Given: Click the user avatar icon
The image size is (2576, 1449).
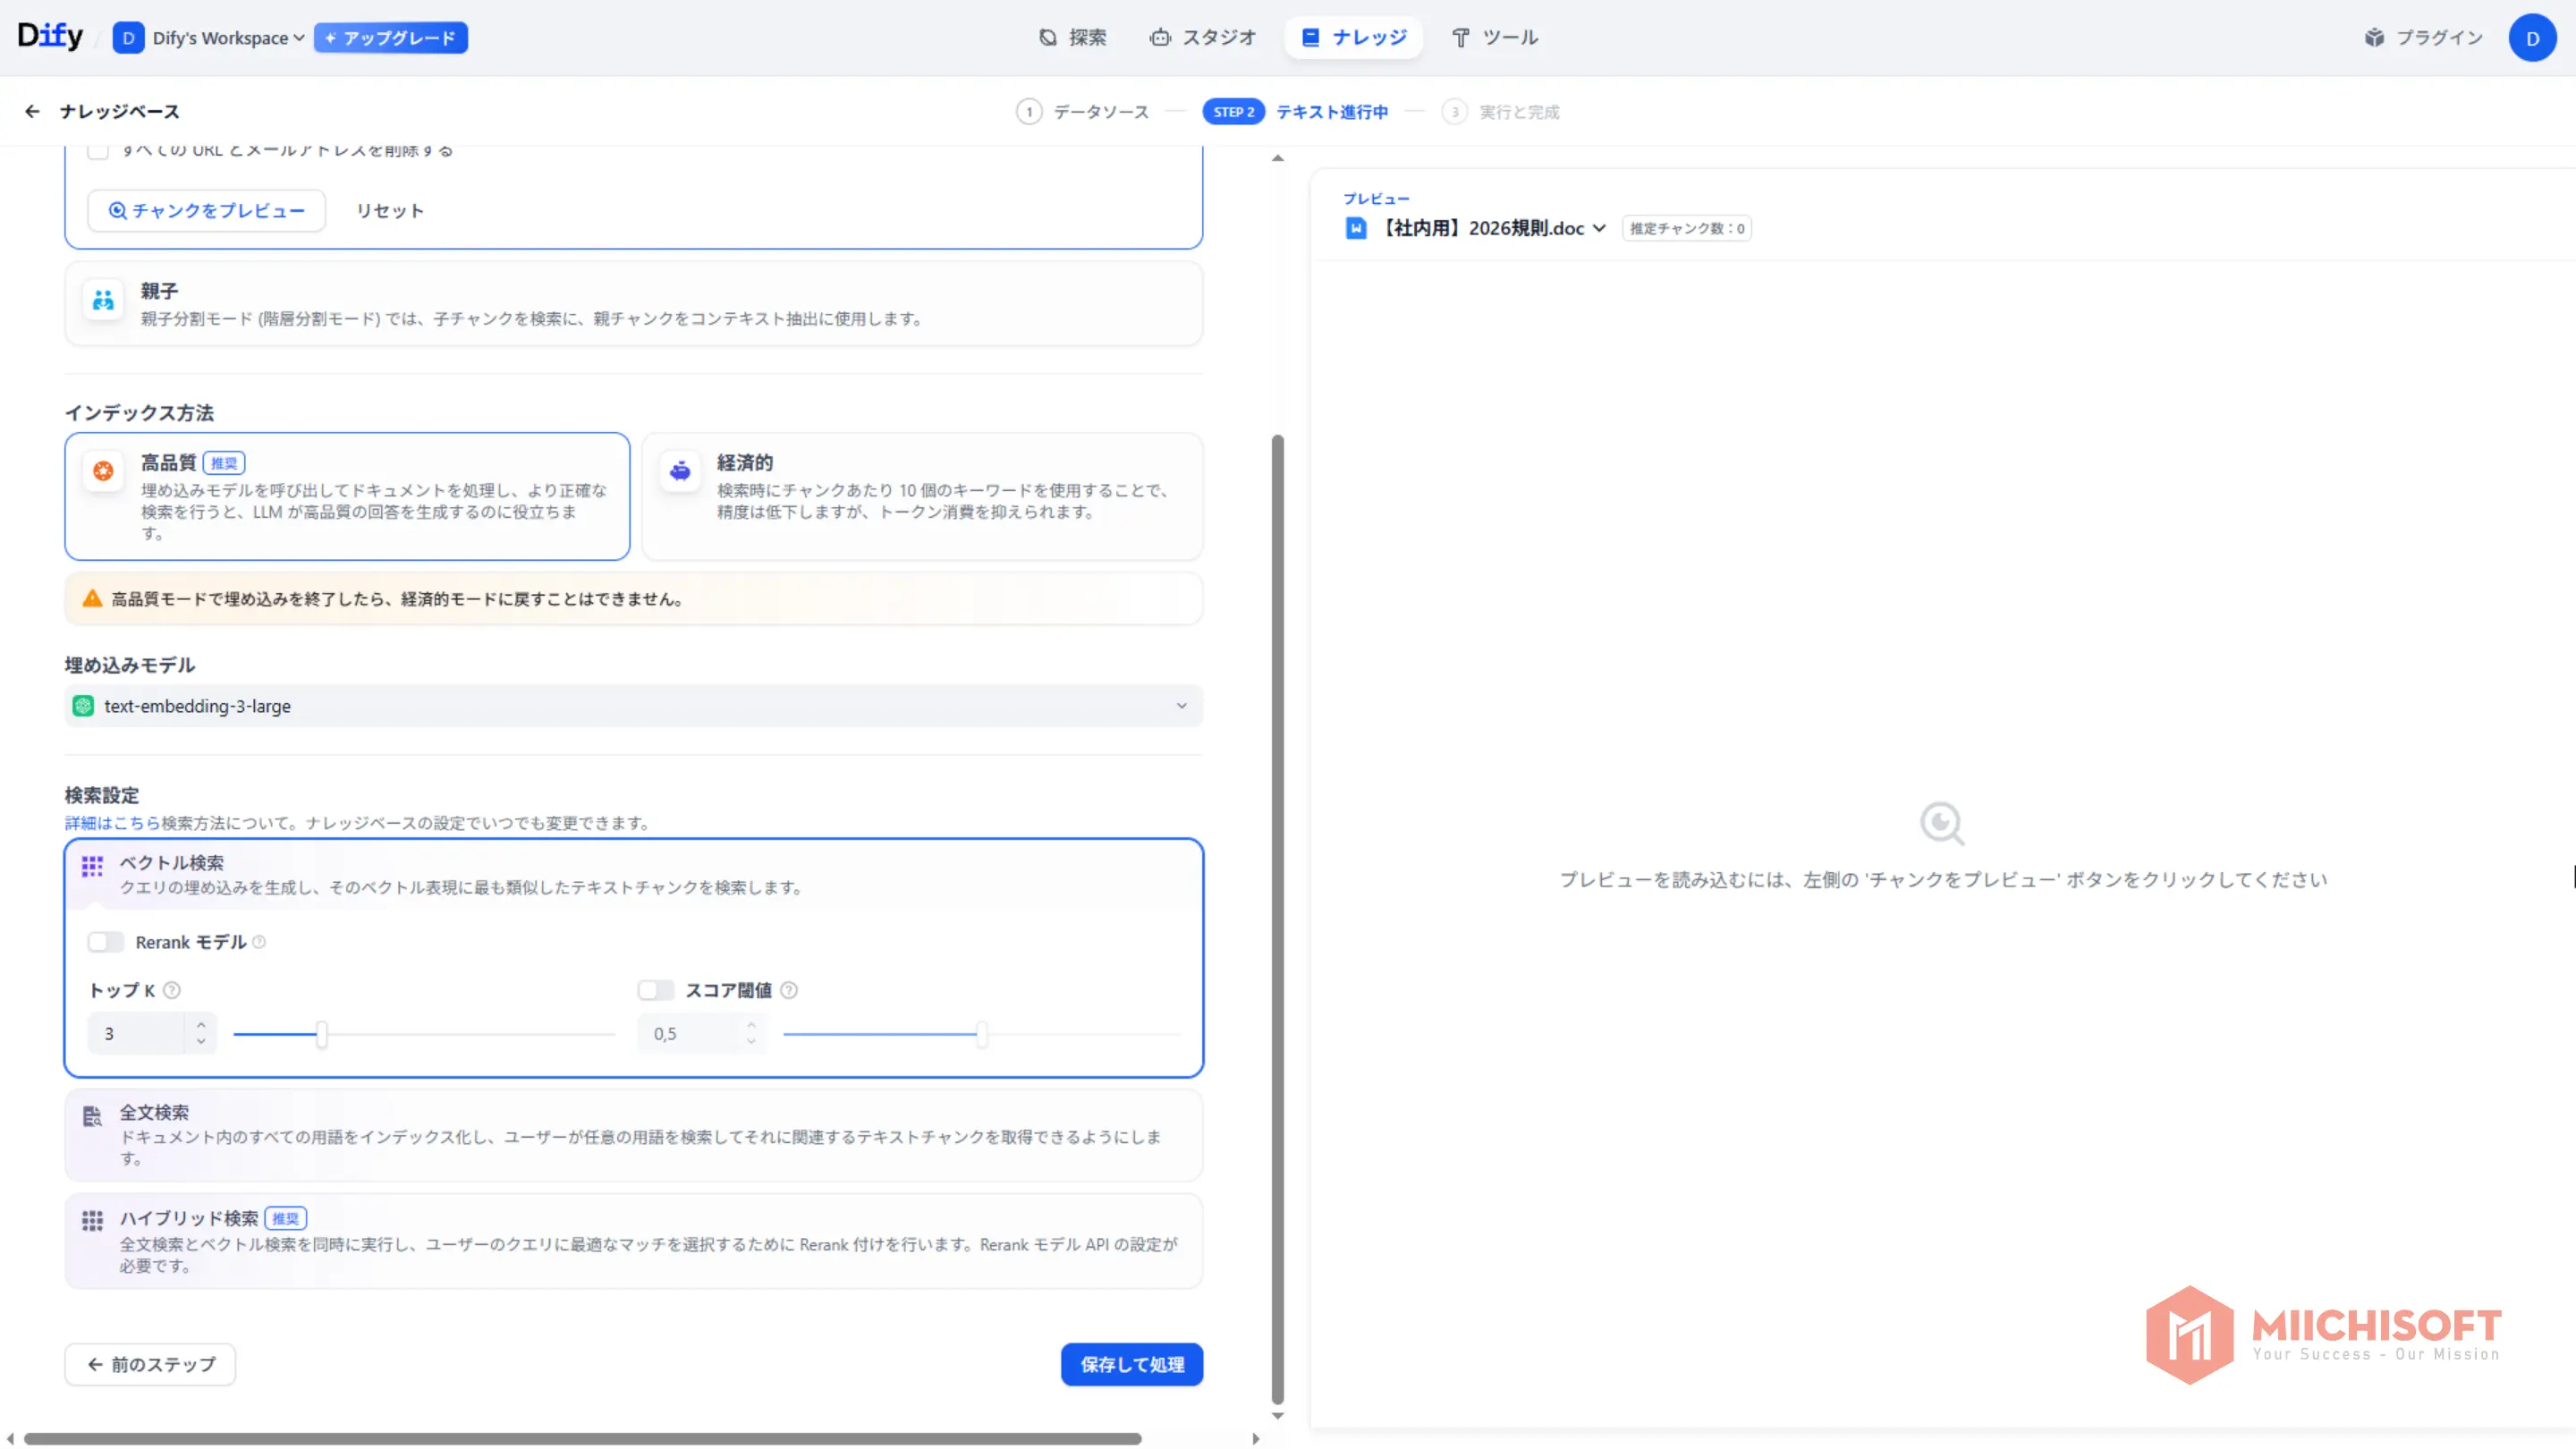Looking at the screenshot, I should pos(2533,38).
